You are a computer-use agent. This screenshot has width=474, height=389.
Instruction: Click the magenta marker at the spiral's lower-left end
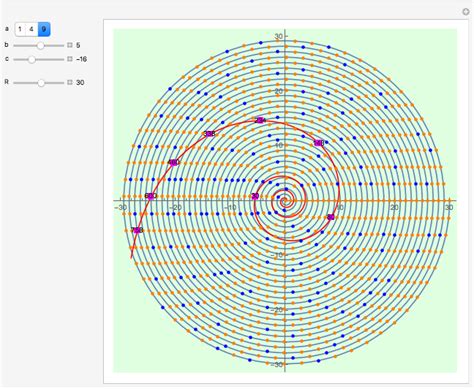137,230
